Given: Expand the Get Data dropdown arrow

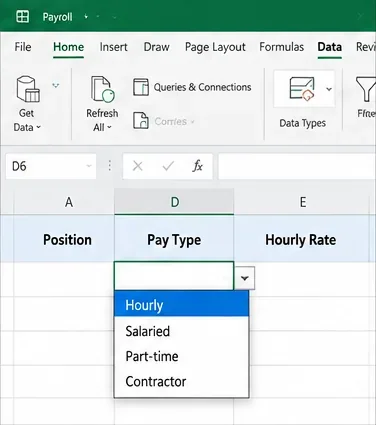Looking at the screenshot, I should coord(38,127).
